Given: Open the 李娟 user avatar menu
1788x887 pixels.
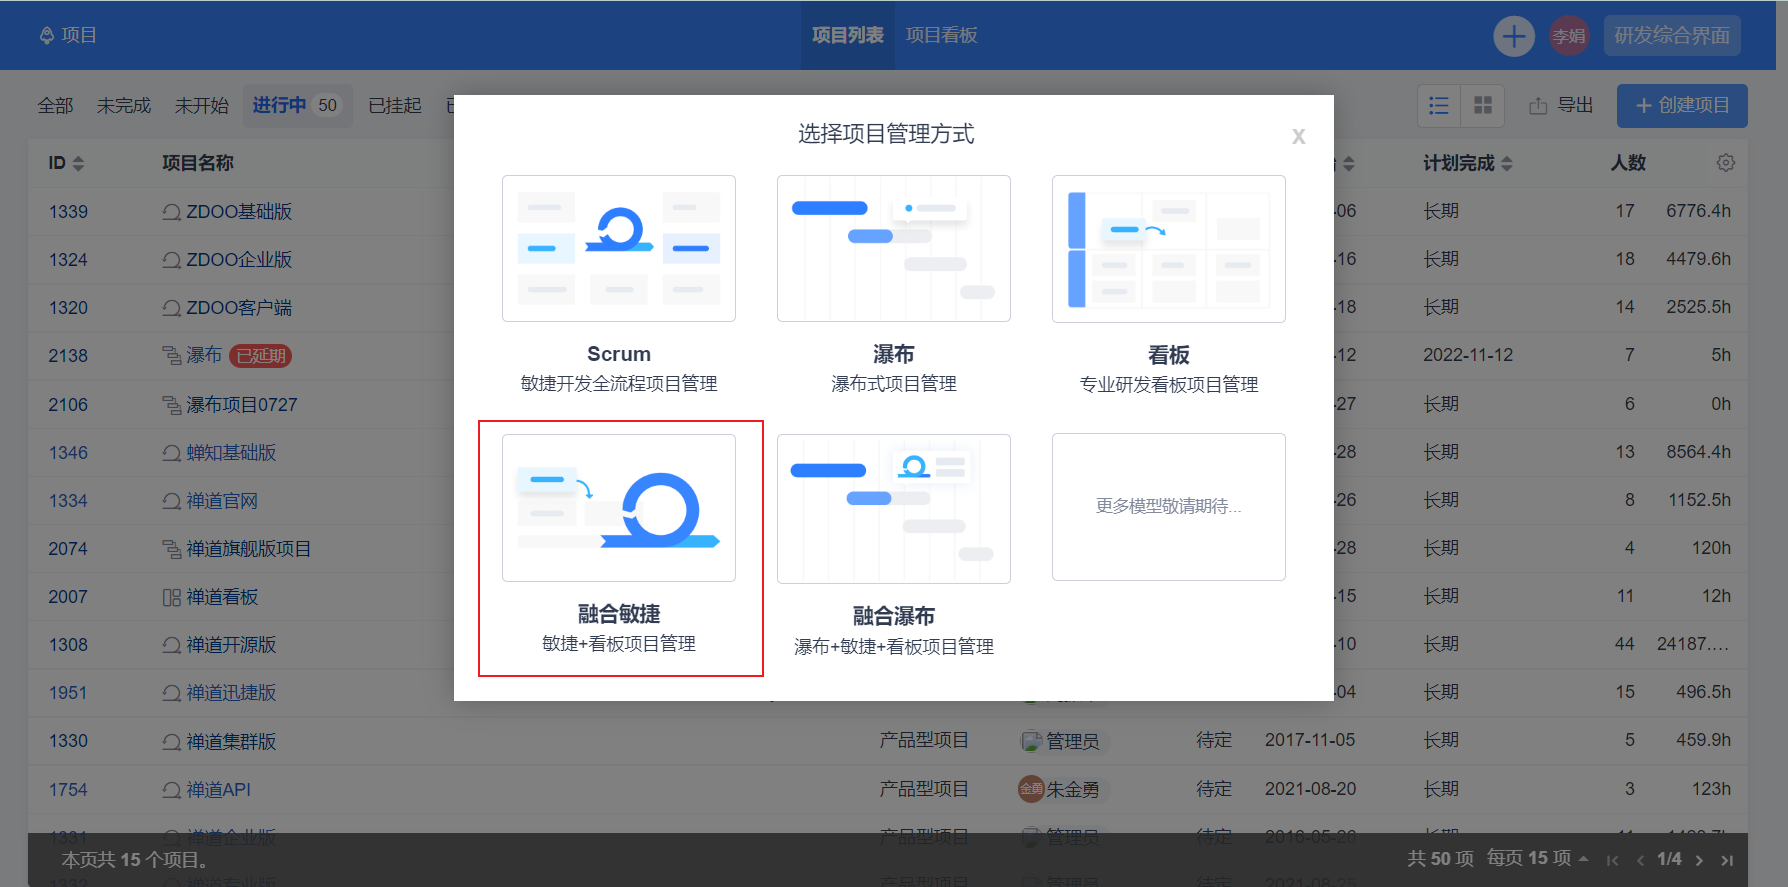Looking at the screenshot, I should [x=1569, y=36].
